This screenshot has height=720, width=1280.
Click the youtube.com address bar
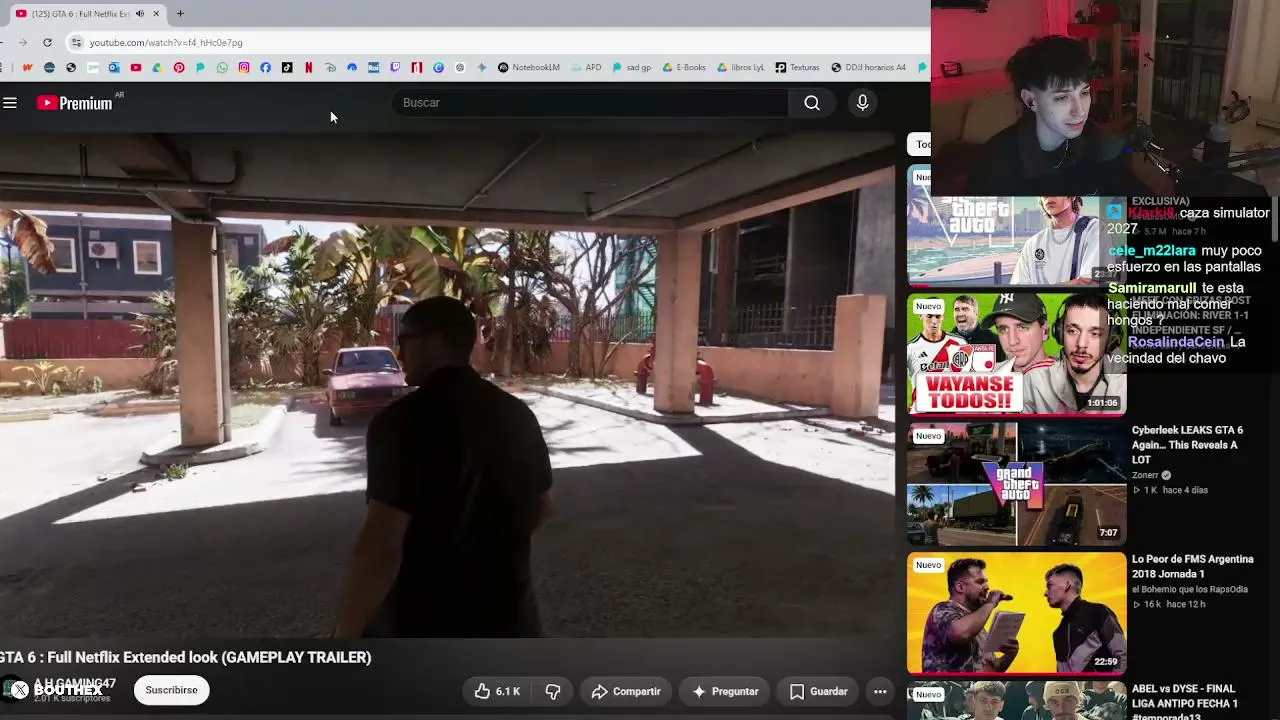point(500,42)
